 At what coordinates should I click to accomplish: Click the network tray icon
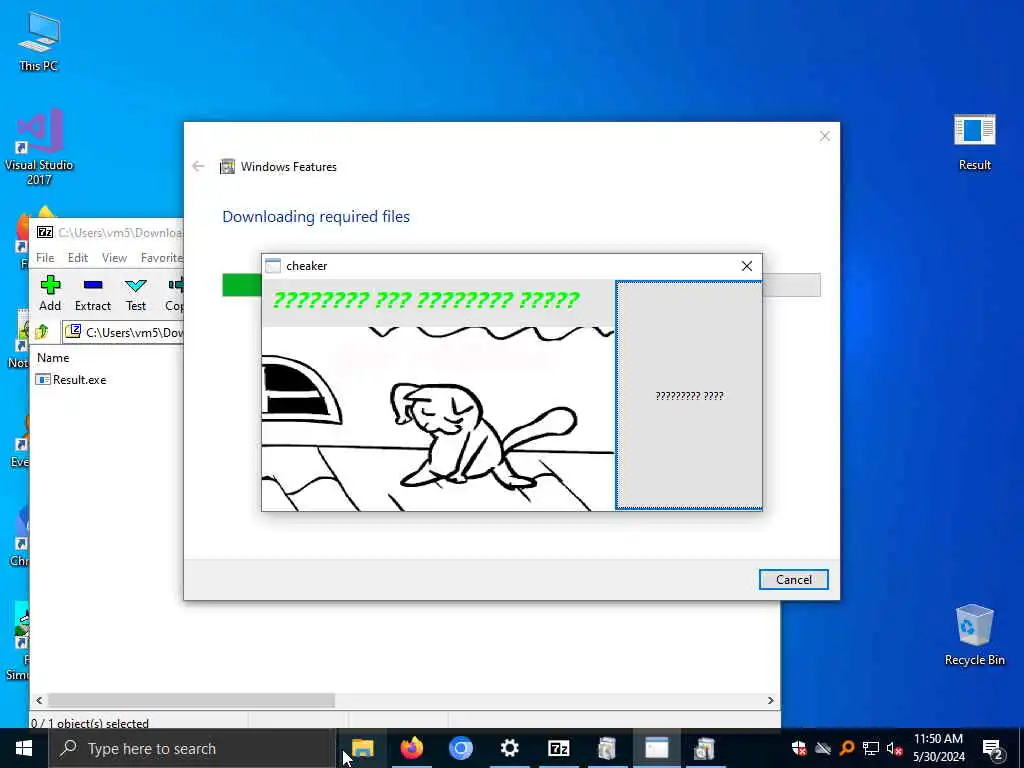click(x=871, y=748)
